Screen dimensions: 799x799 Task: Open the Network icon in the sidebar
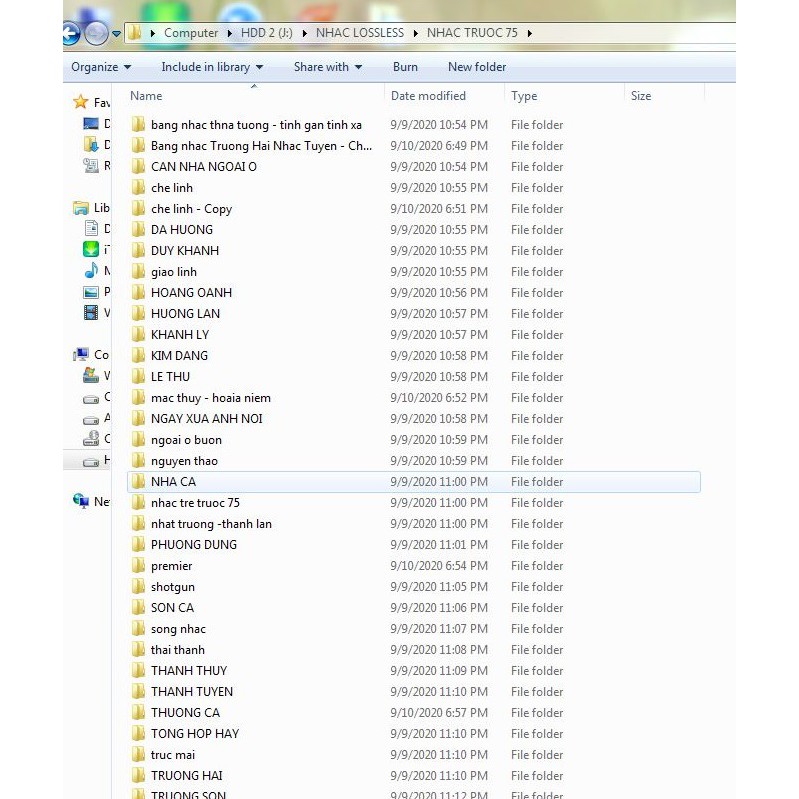pos(81,501)
